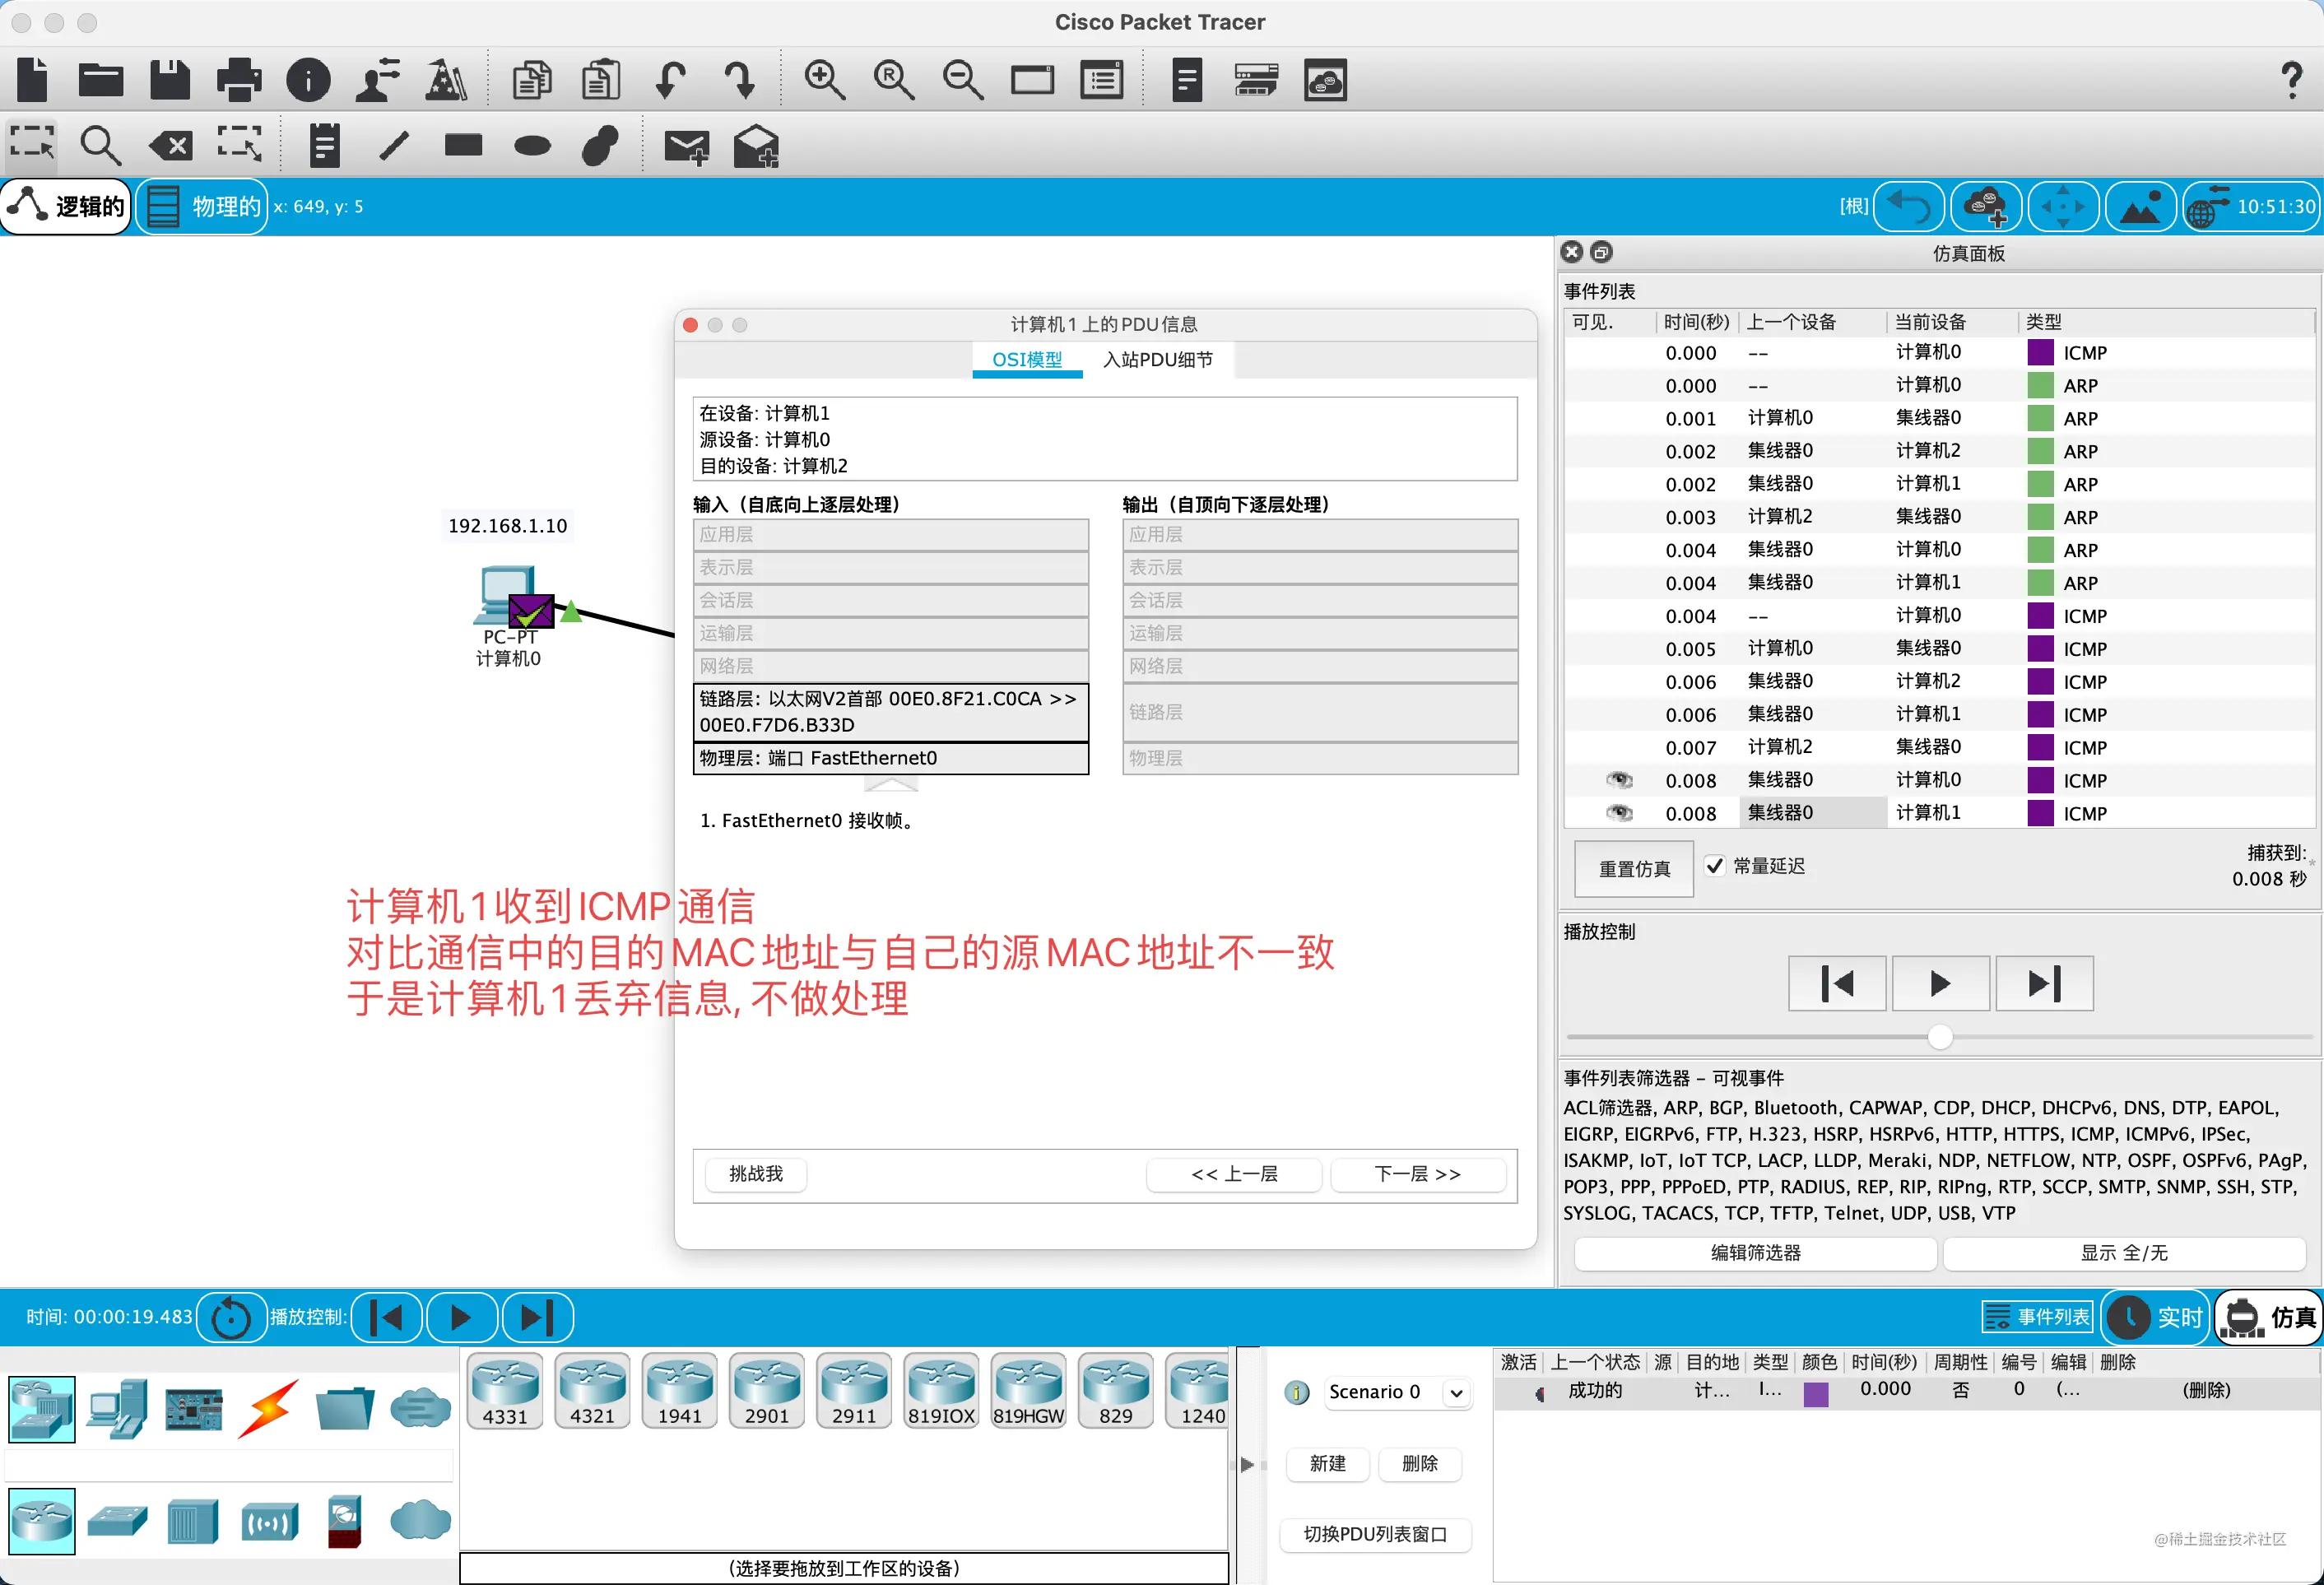The height and width of the screenshot is (1585, 2324).
Task: Choose the Wireless Devices subcategory icon
Action: click(x=269, y=1521)
